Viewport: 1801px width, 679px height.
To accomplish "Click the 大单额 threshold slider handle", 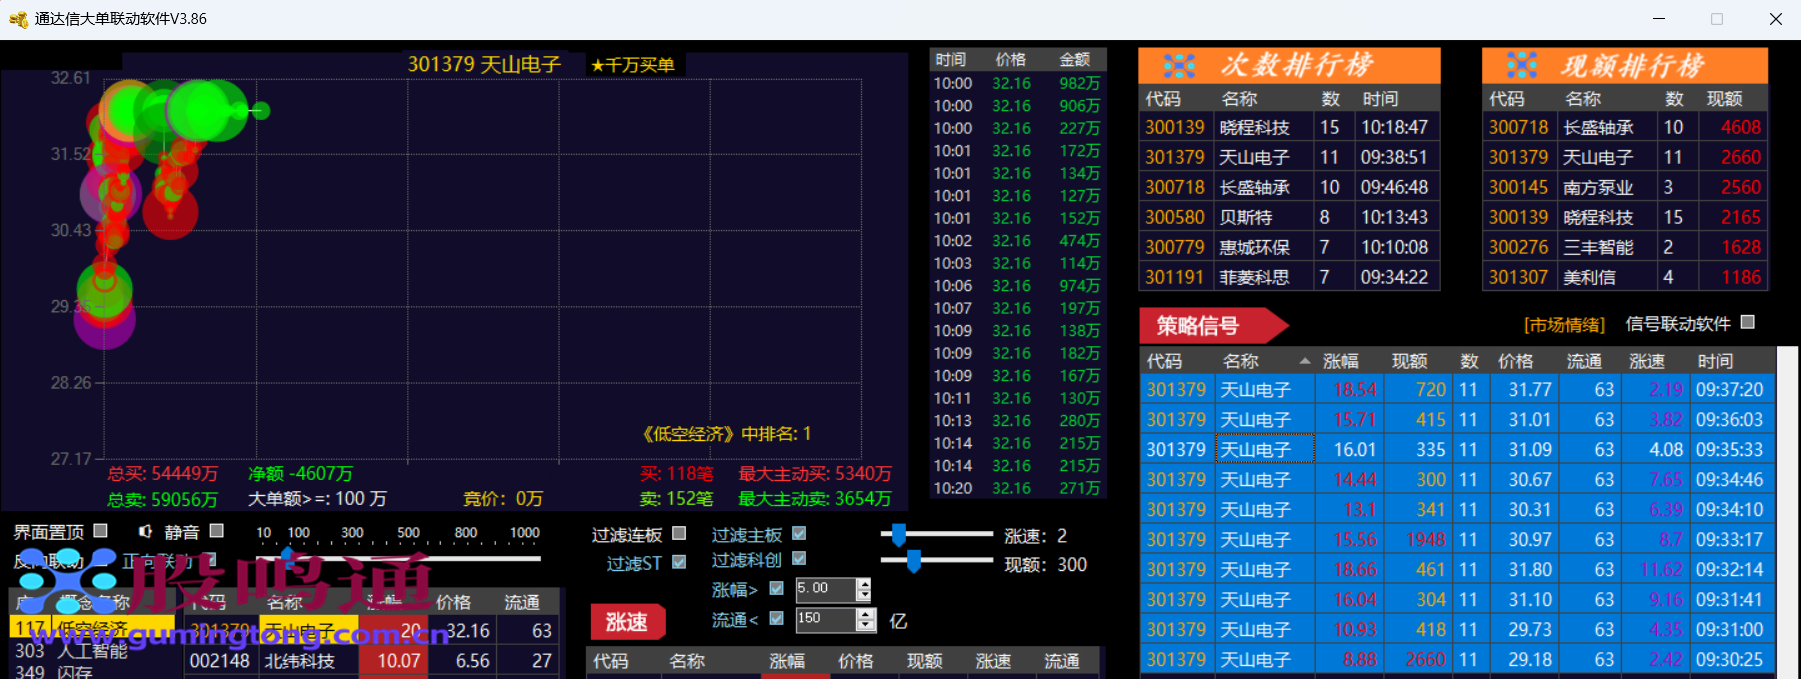I will pyautogui.click(x=288, y=557).
